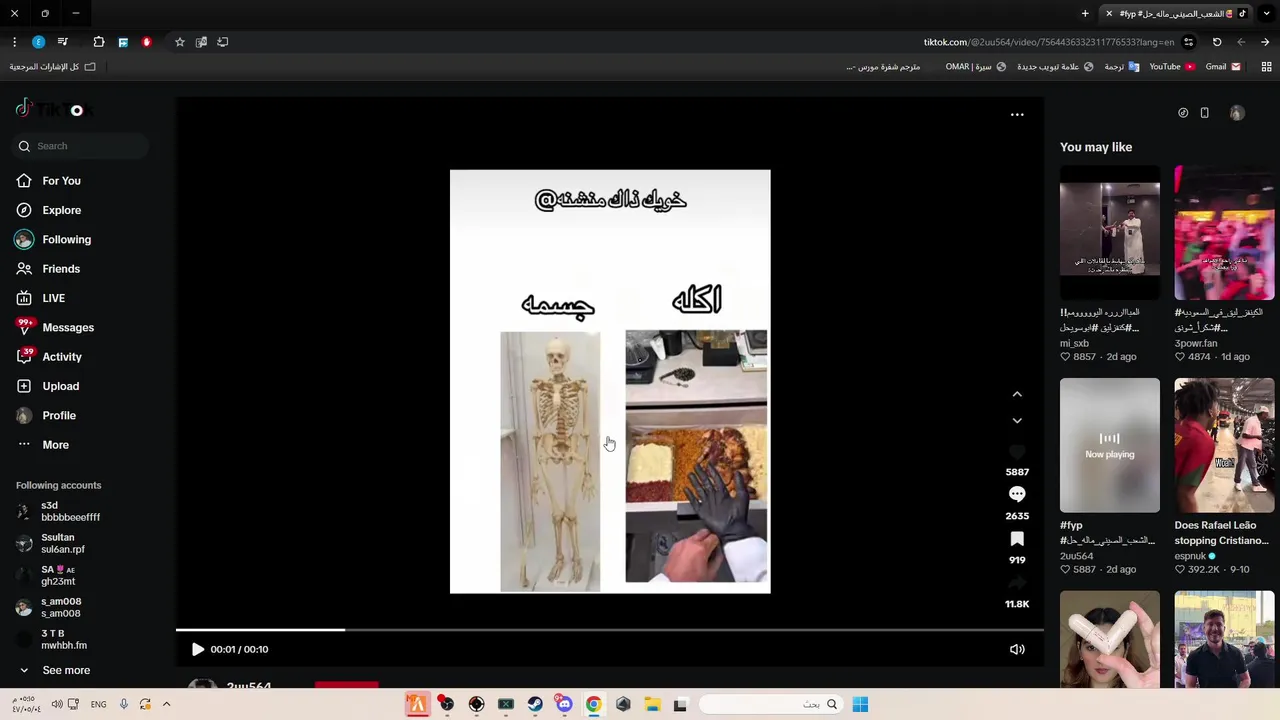Viewport: 1280px width, 720px height.
Task: Open mi_sxb recommended video thumbnail
Action: [1110, 233]
